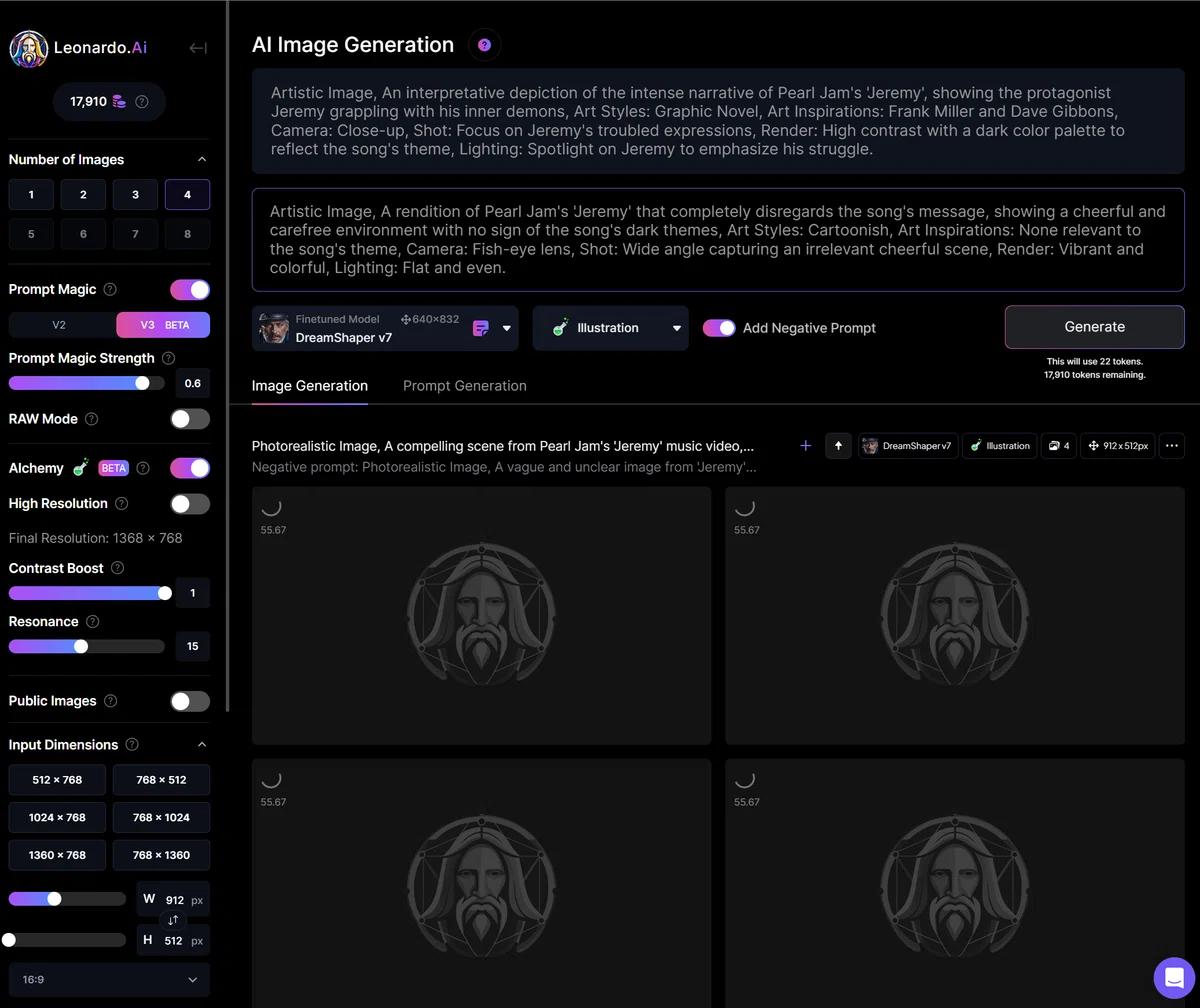Viewport: 1200px width, 1008px height.
Task: Click the plus icon next to the generation prompt
Action: pos(805,446)
